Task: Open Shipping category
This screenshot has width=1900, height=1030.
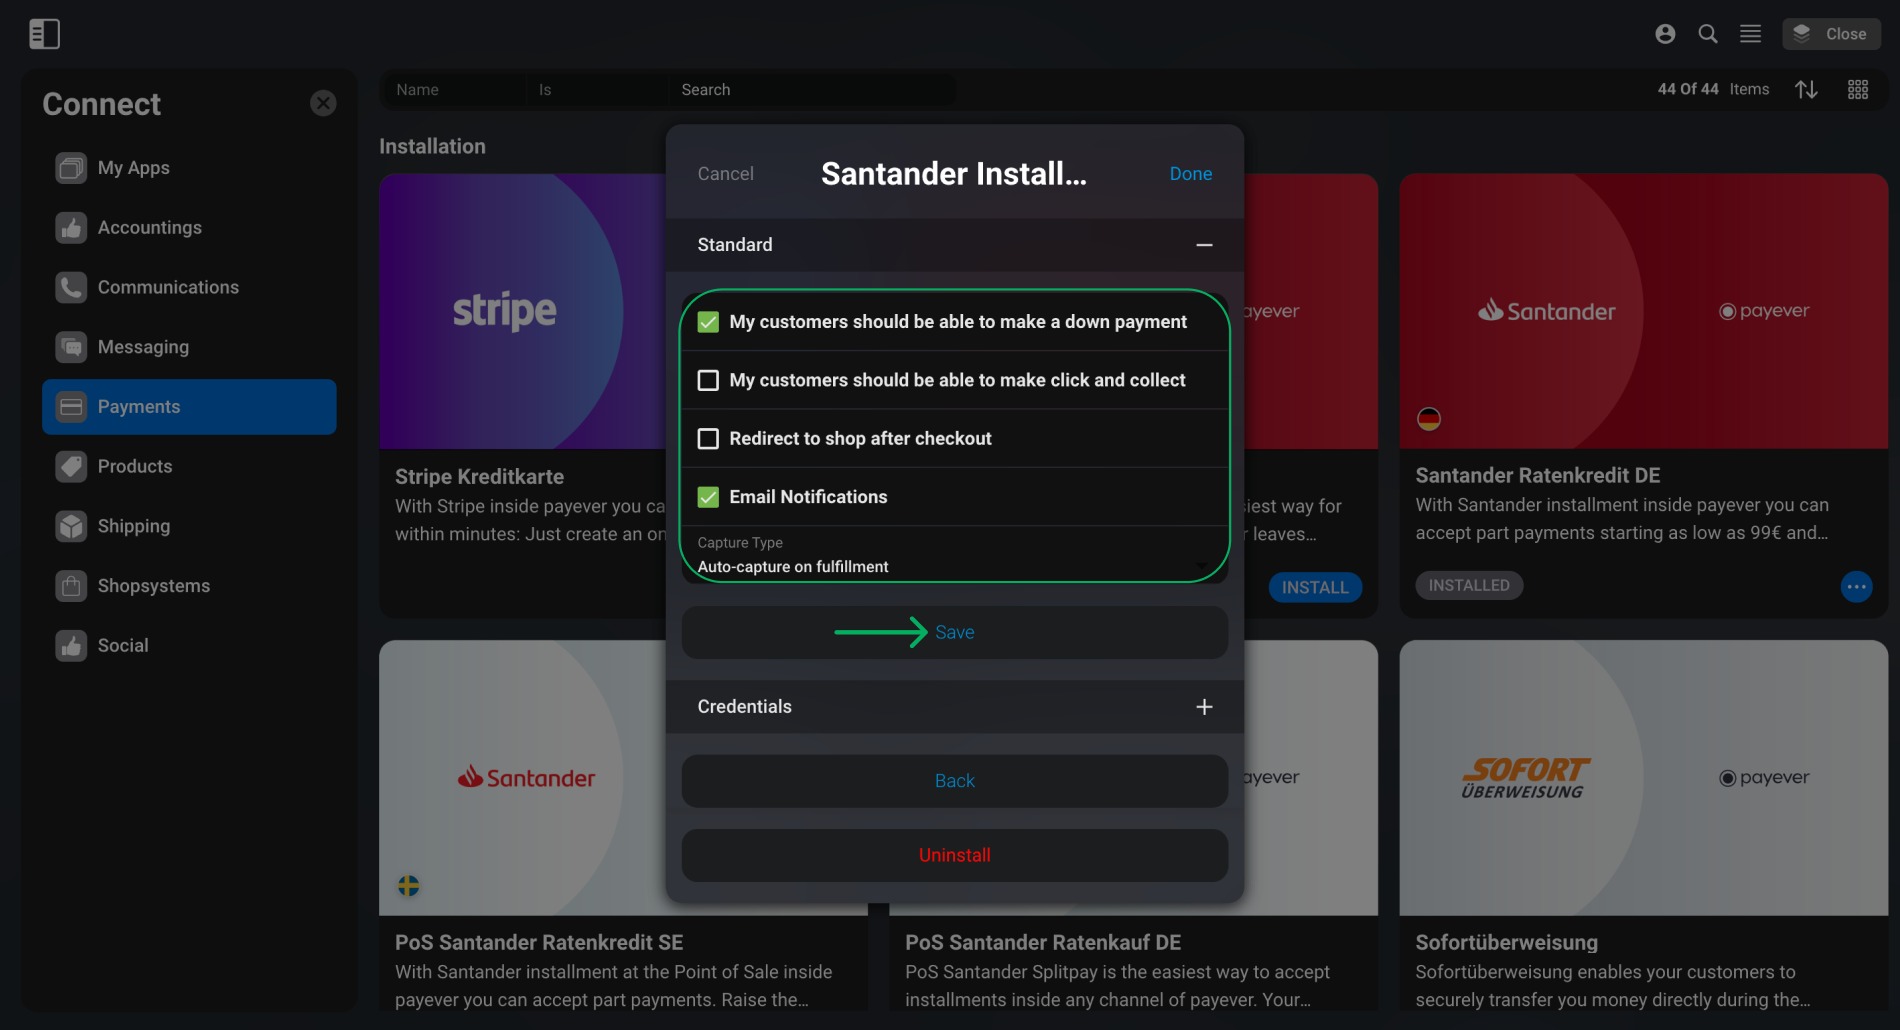Action: pyautogui.click(x=189, y=526)
